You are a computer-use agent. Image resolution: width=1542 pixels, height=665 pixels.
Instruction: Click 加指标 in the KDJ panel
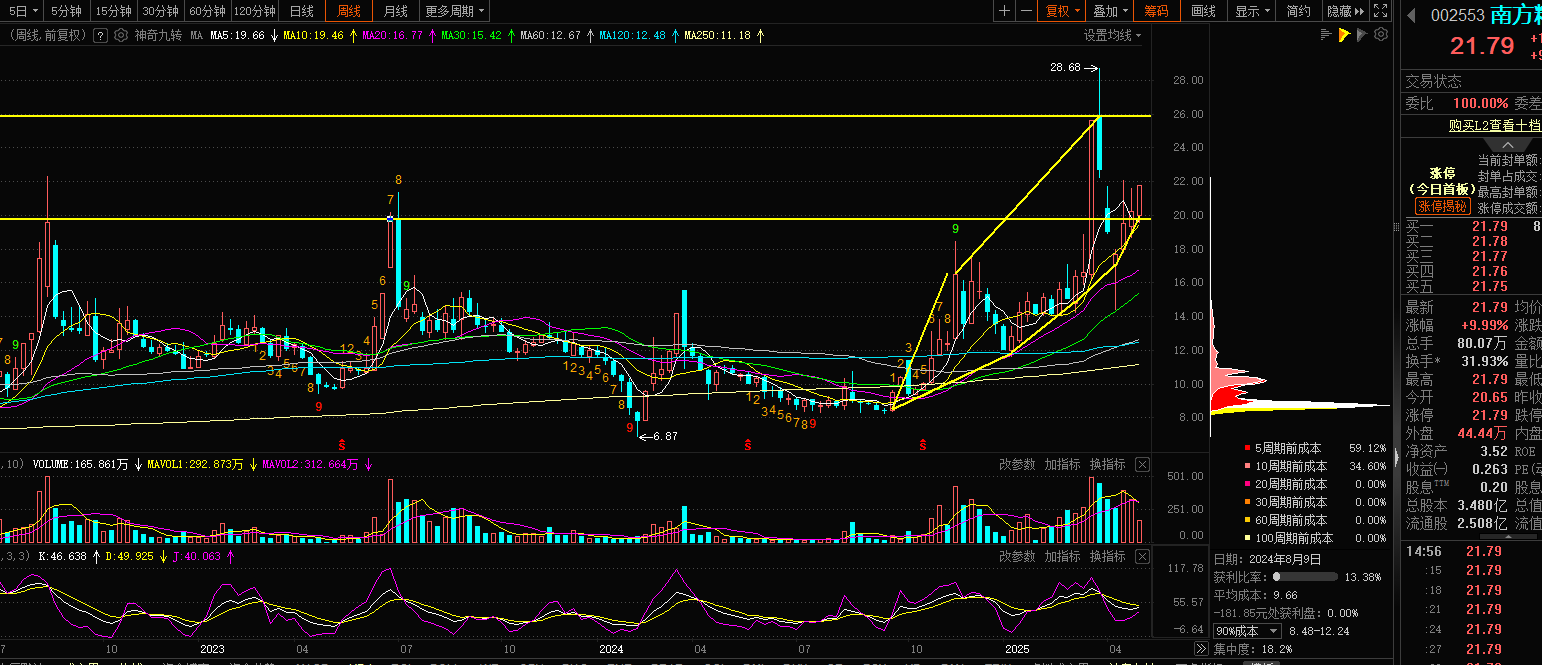tap(1062, 556)
